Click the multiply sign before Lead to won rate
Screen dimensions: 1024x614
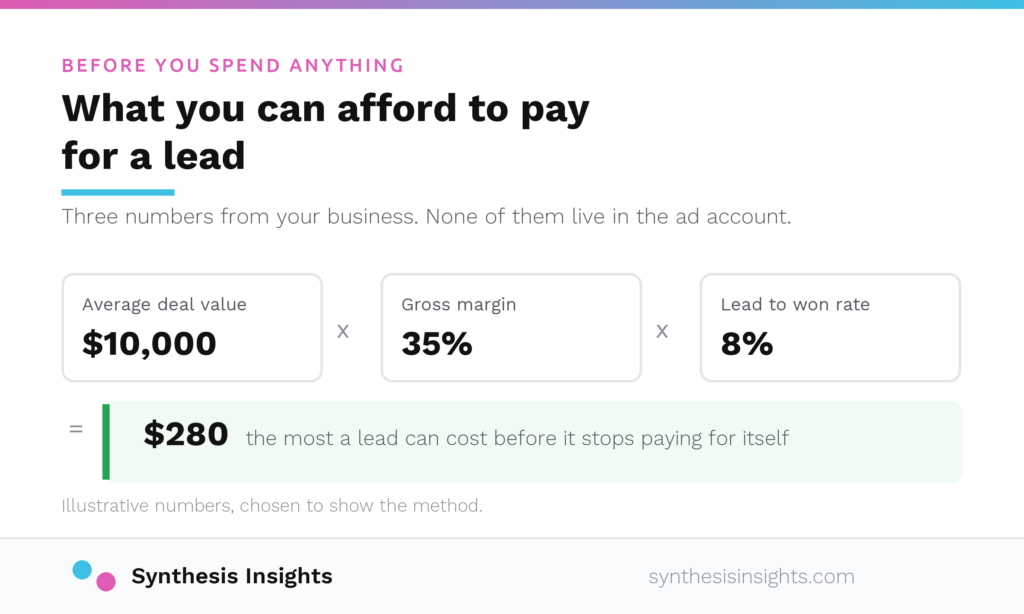(x=662, y=332)
